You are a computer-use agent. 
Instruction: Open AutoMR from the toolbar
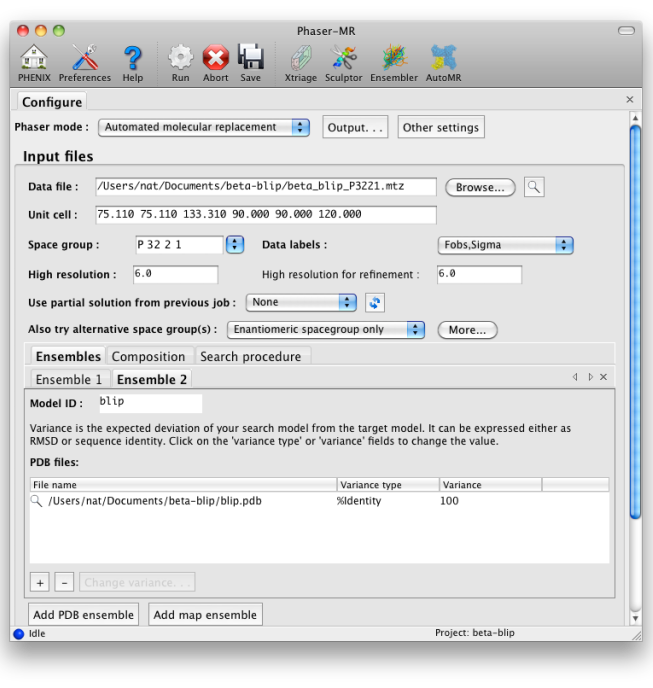pyautogui.click(x=443, y=62)
